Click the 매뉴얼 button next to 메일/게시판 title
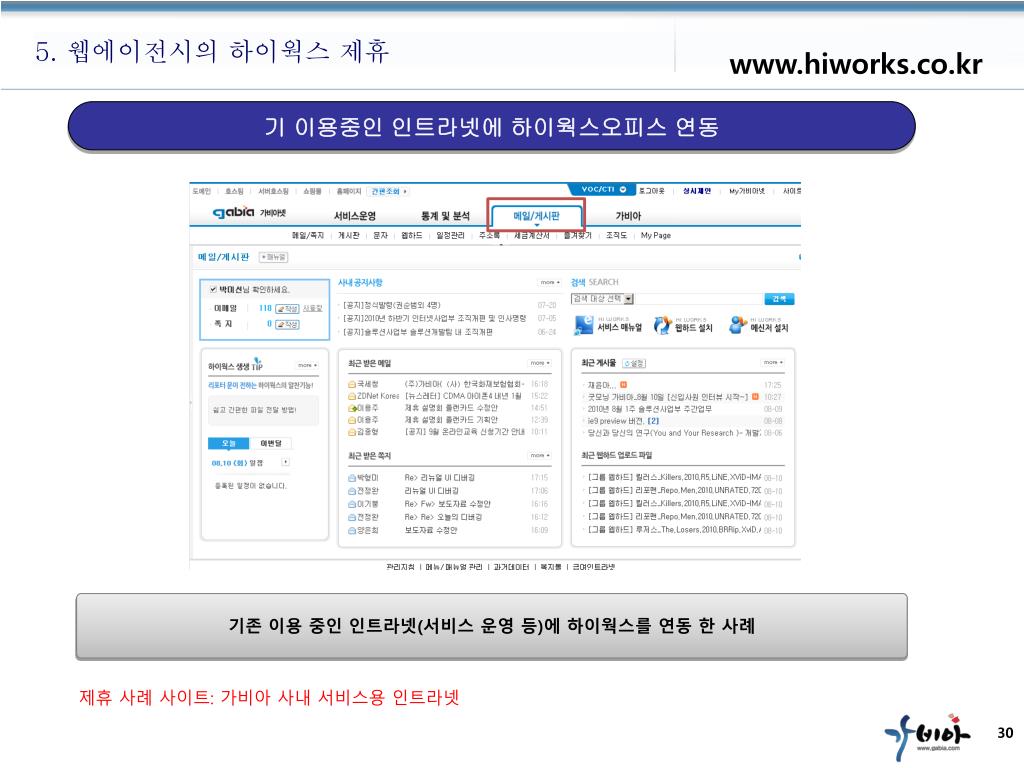Screen dimensions: 1024x768 tap(274, 257)
